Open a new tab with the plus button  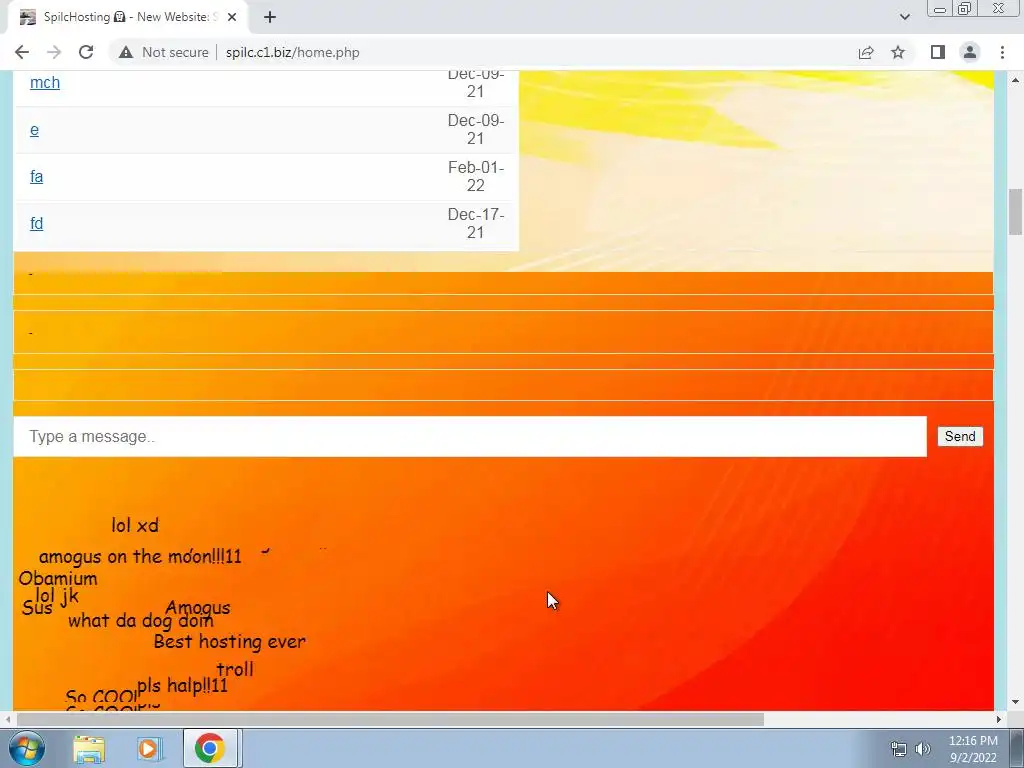click(270, 18)
